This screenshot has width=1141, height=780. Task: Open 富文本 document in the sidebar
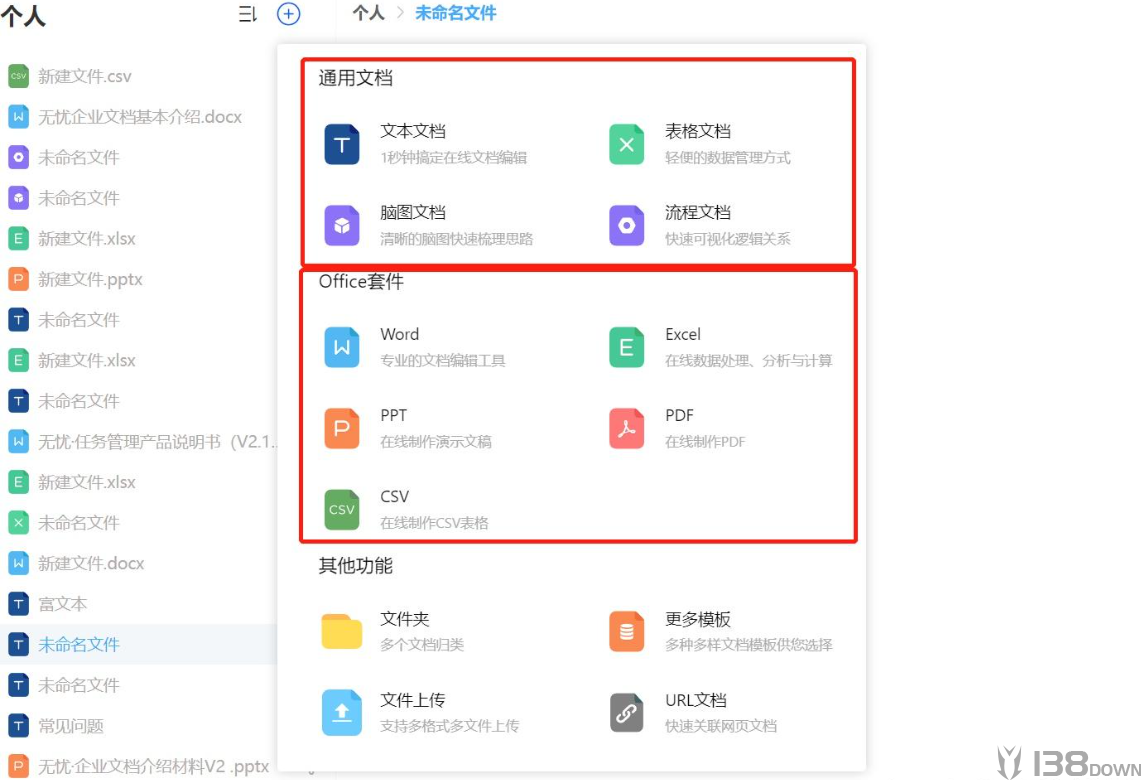[x=63, y=604]
